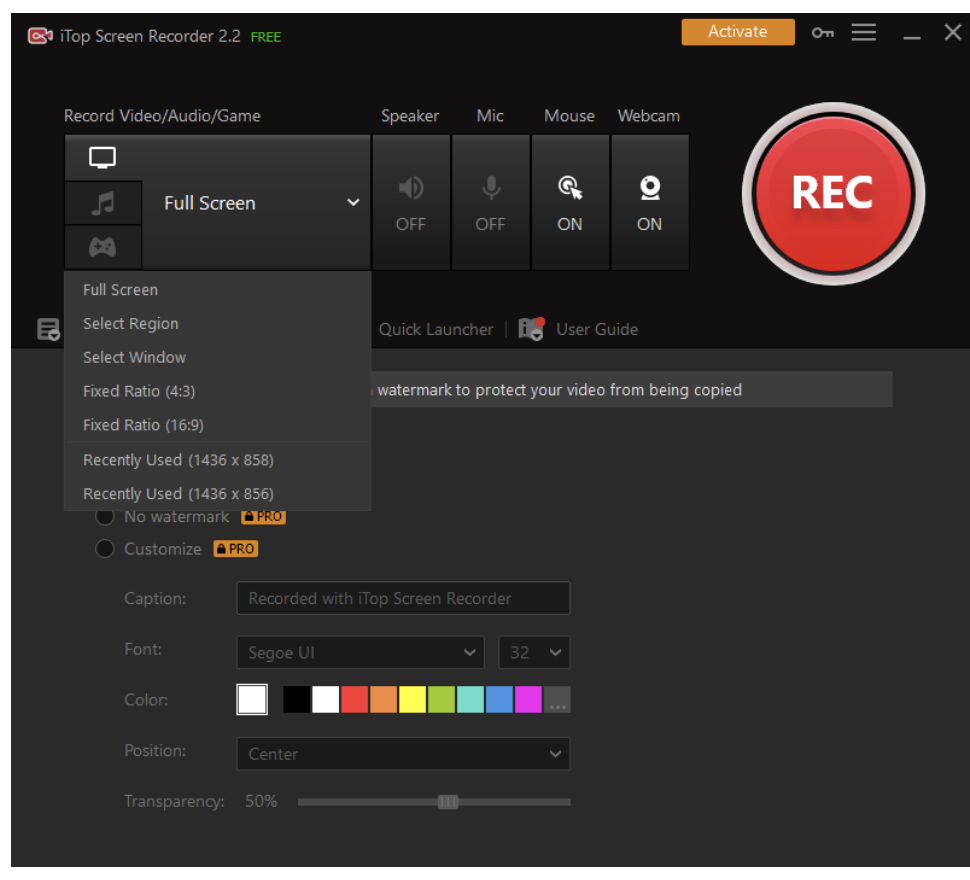Turn off the Webcam overlay toggle
The height and width of the screenshot is (880, 970).
pos(650,202)
